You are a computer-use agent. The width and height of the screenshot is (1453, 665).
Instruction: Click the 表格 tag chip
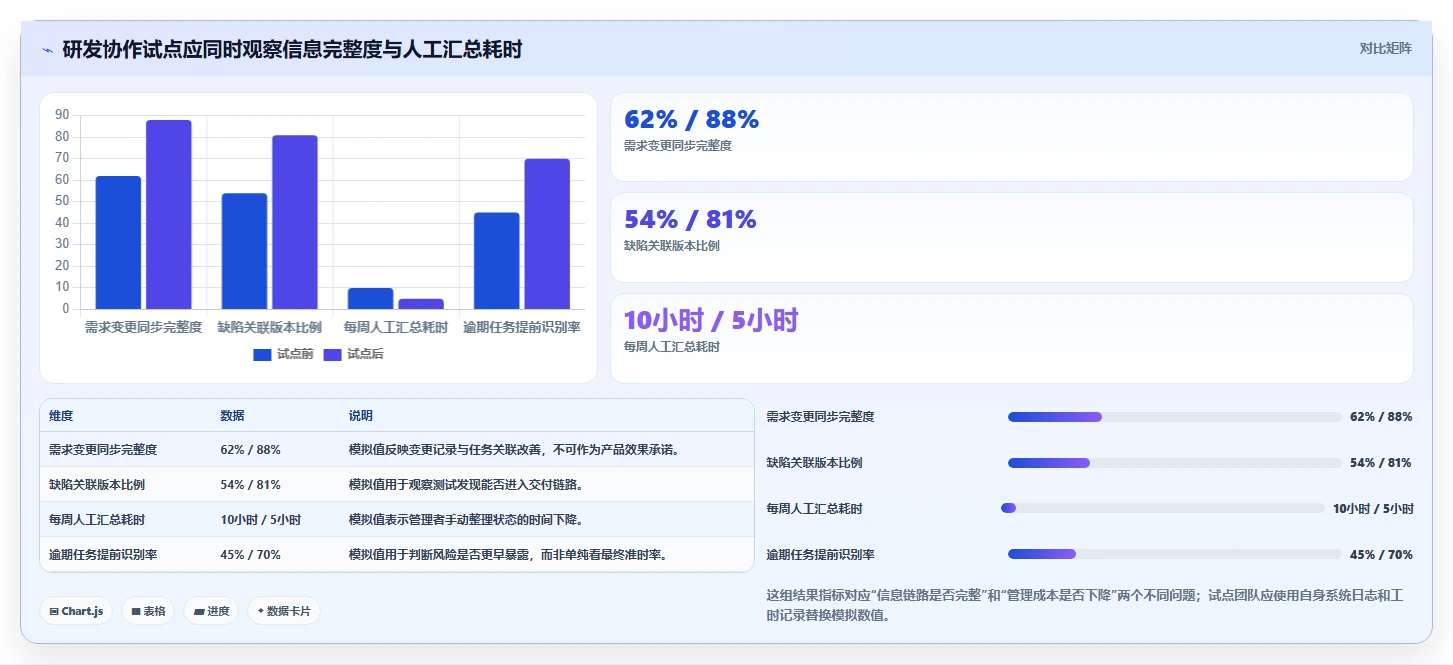pyautogui.click(x=148, y=611)
